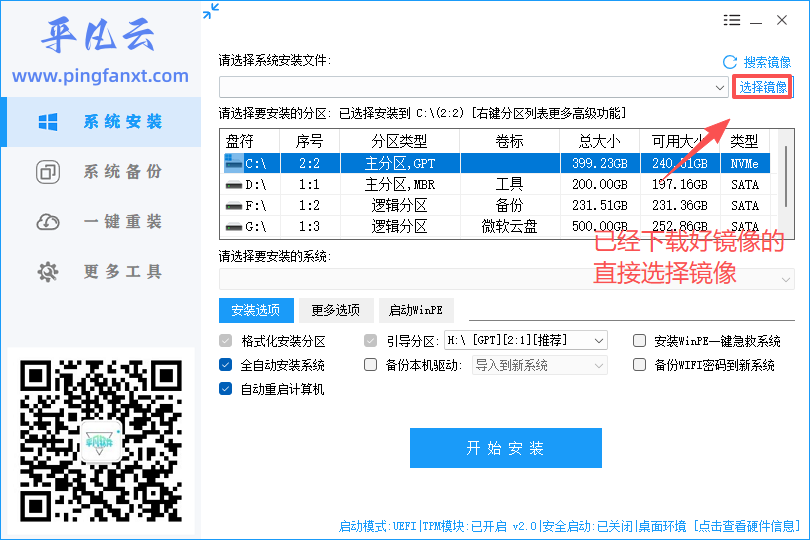810x540 pixels.
Task: Expand the system install file dropdown
Action: tap(720, 87)
